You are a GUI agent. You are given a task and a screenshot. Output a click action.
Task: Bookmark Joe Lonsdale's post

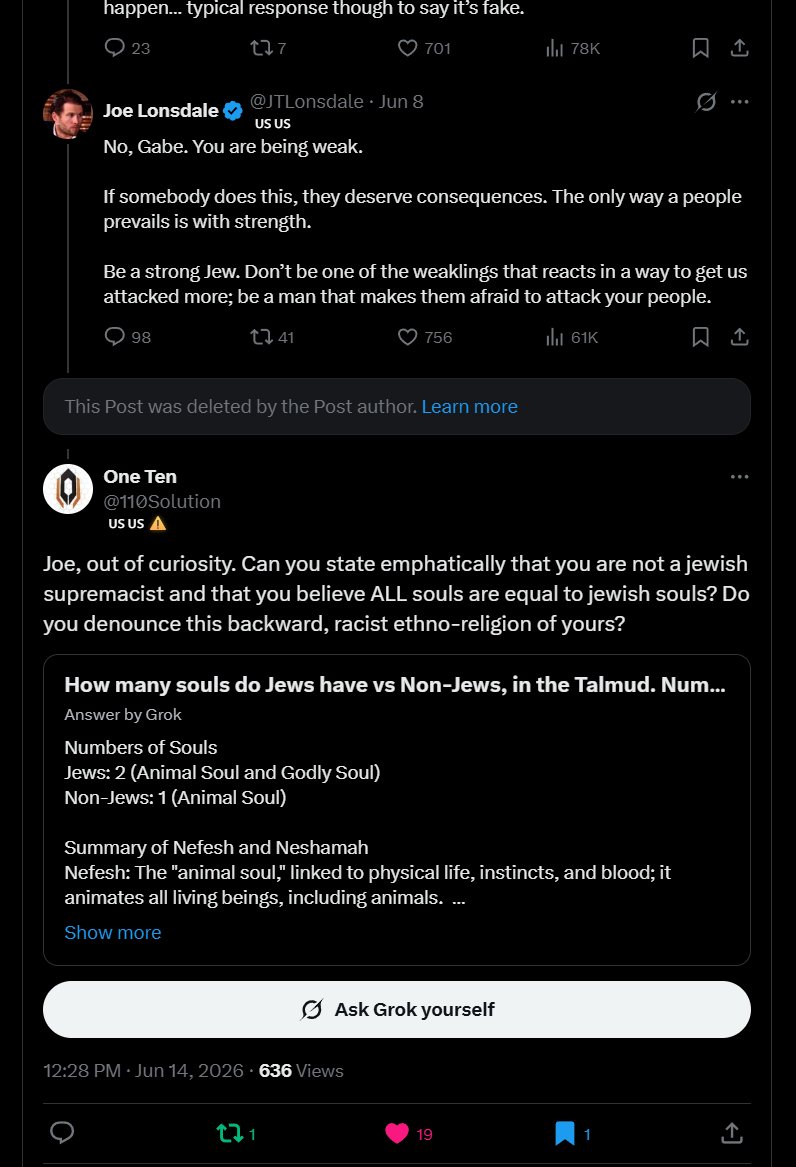coord(700,337)
